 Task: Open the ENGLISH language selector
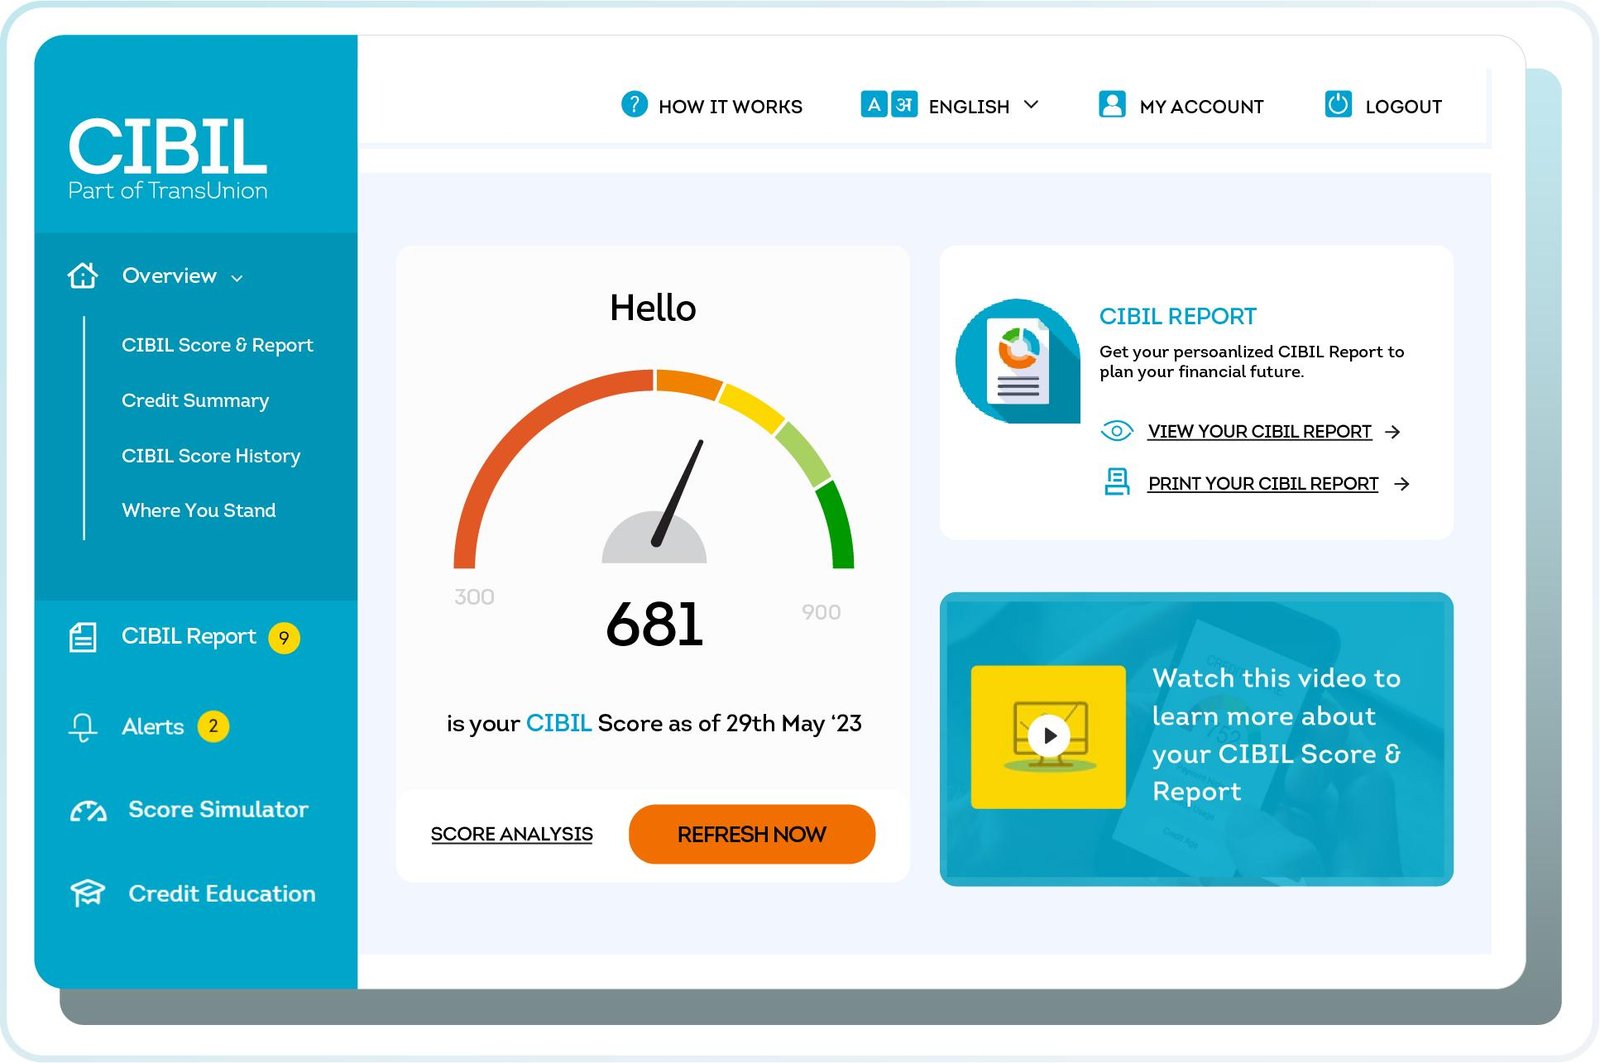coord(969,106)
